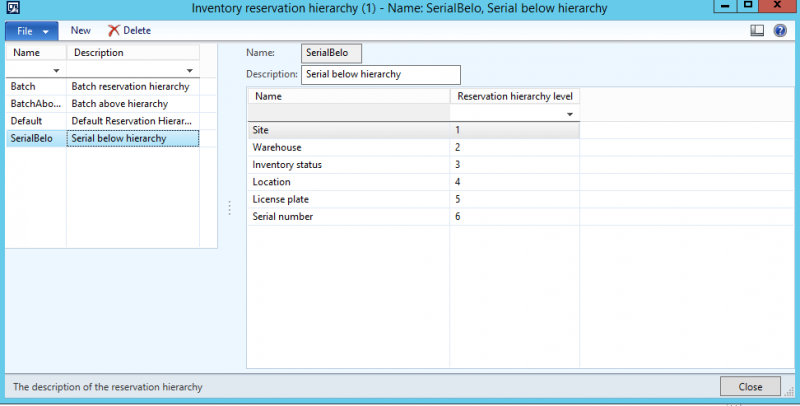
Task: Click the 'Default Reservation Hierar...' description cell
Action: [133, 121]
